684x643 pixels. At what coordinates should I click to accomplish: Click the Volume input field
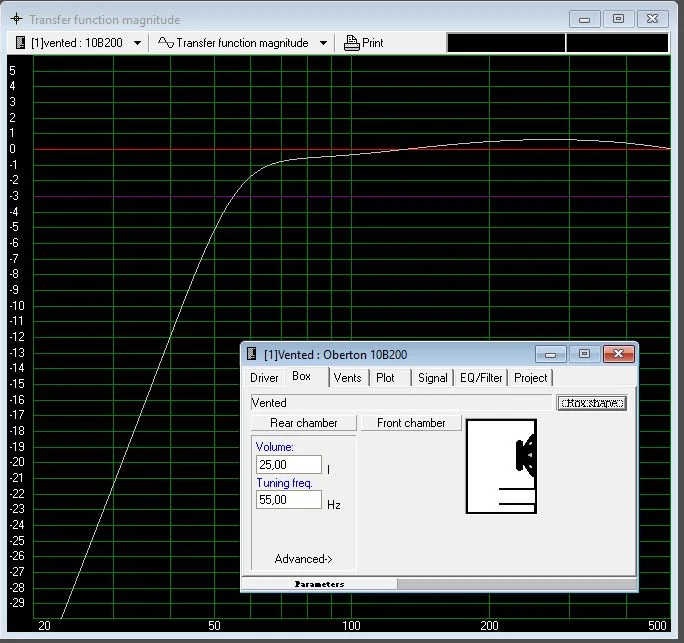click(289, 465)
